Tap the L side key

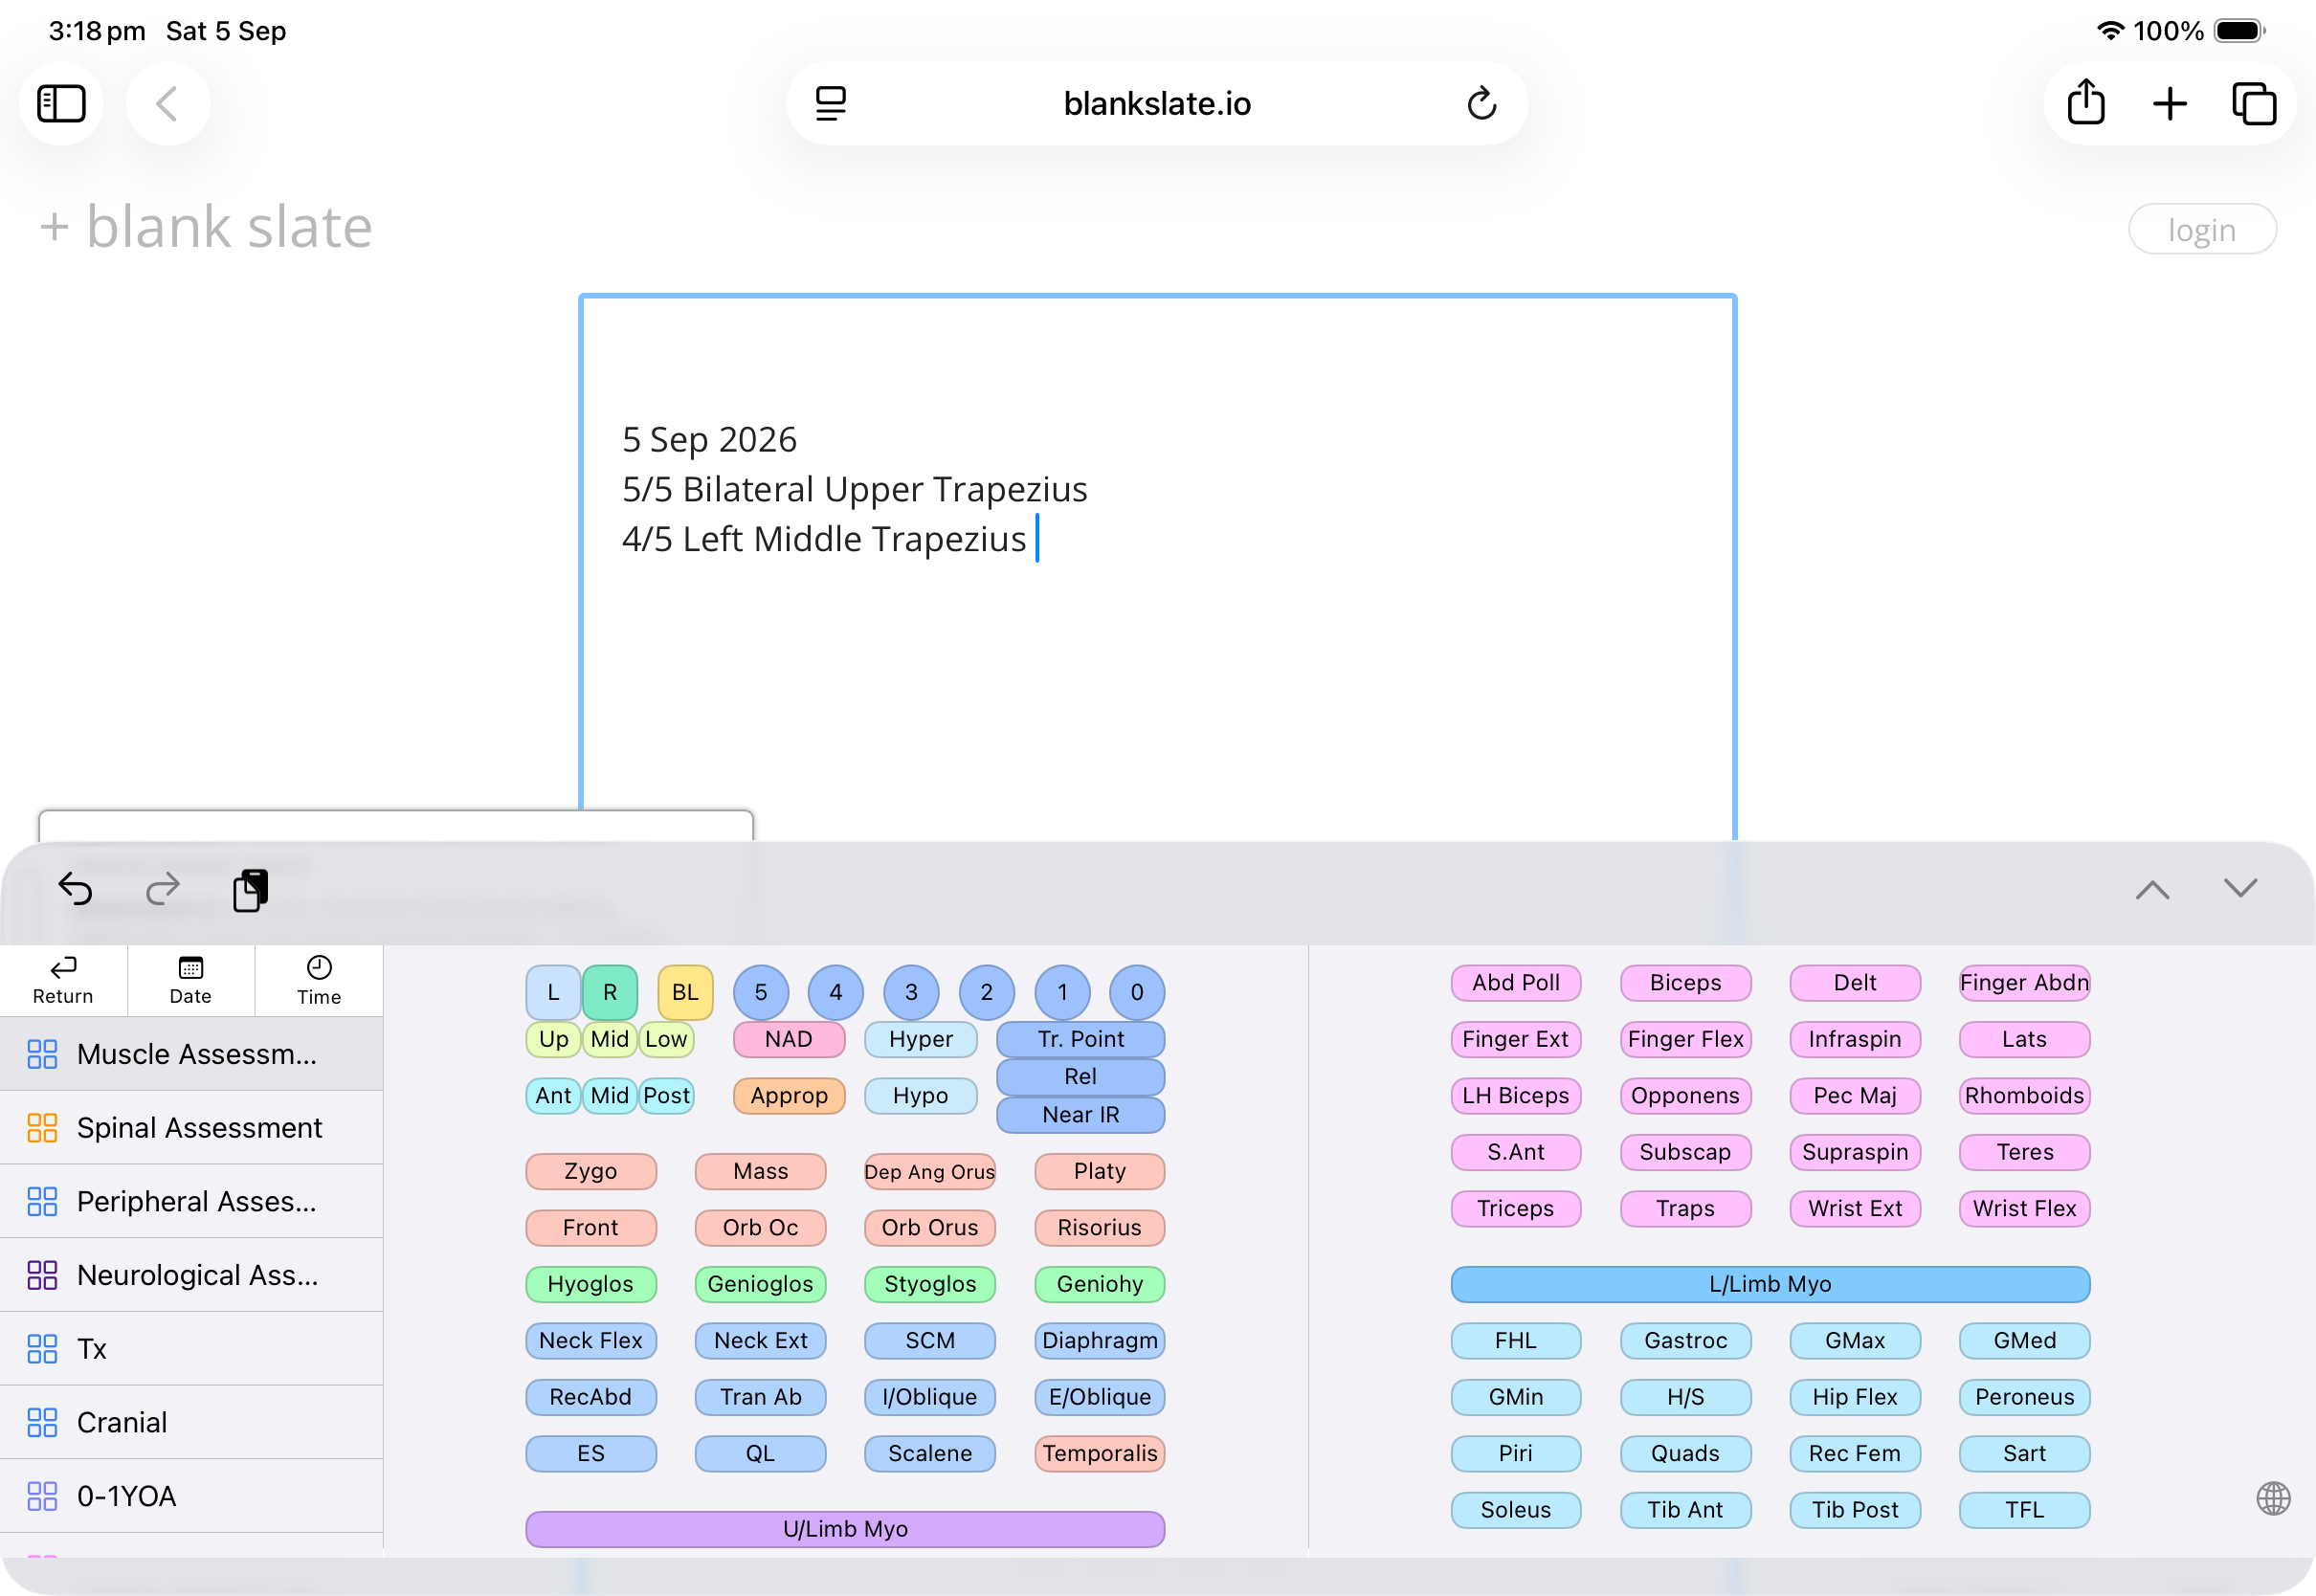[553, 992]
